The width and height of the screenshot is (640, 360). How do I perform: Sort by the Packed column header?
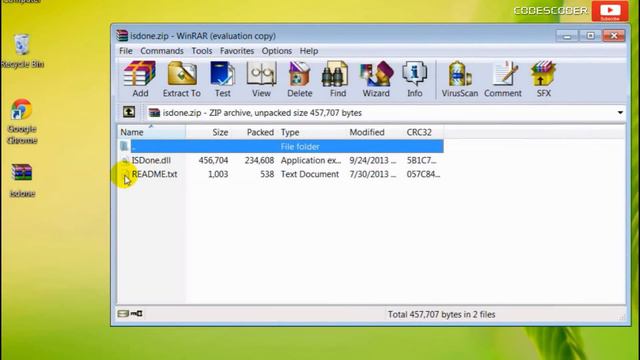(254, 132)
